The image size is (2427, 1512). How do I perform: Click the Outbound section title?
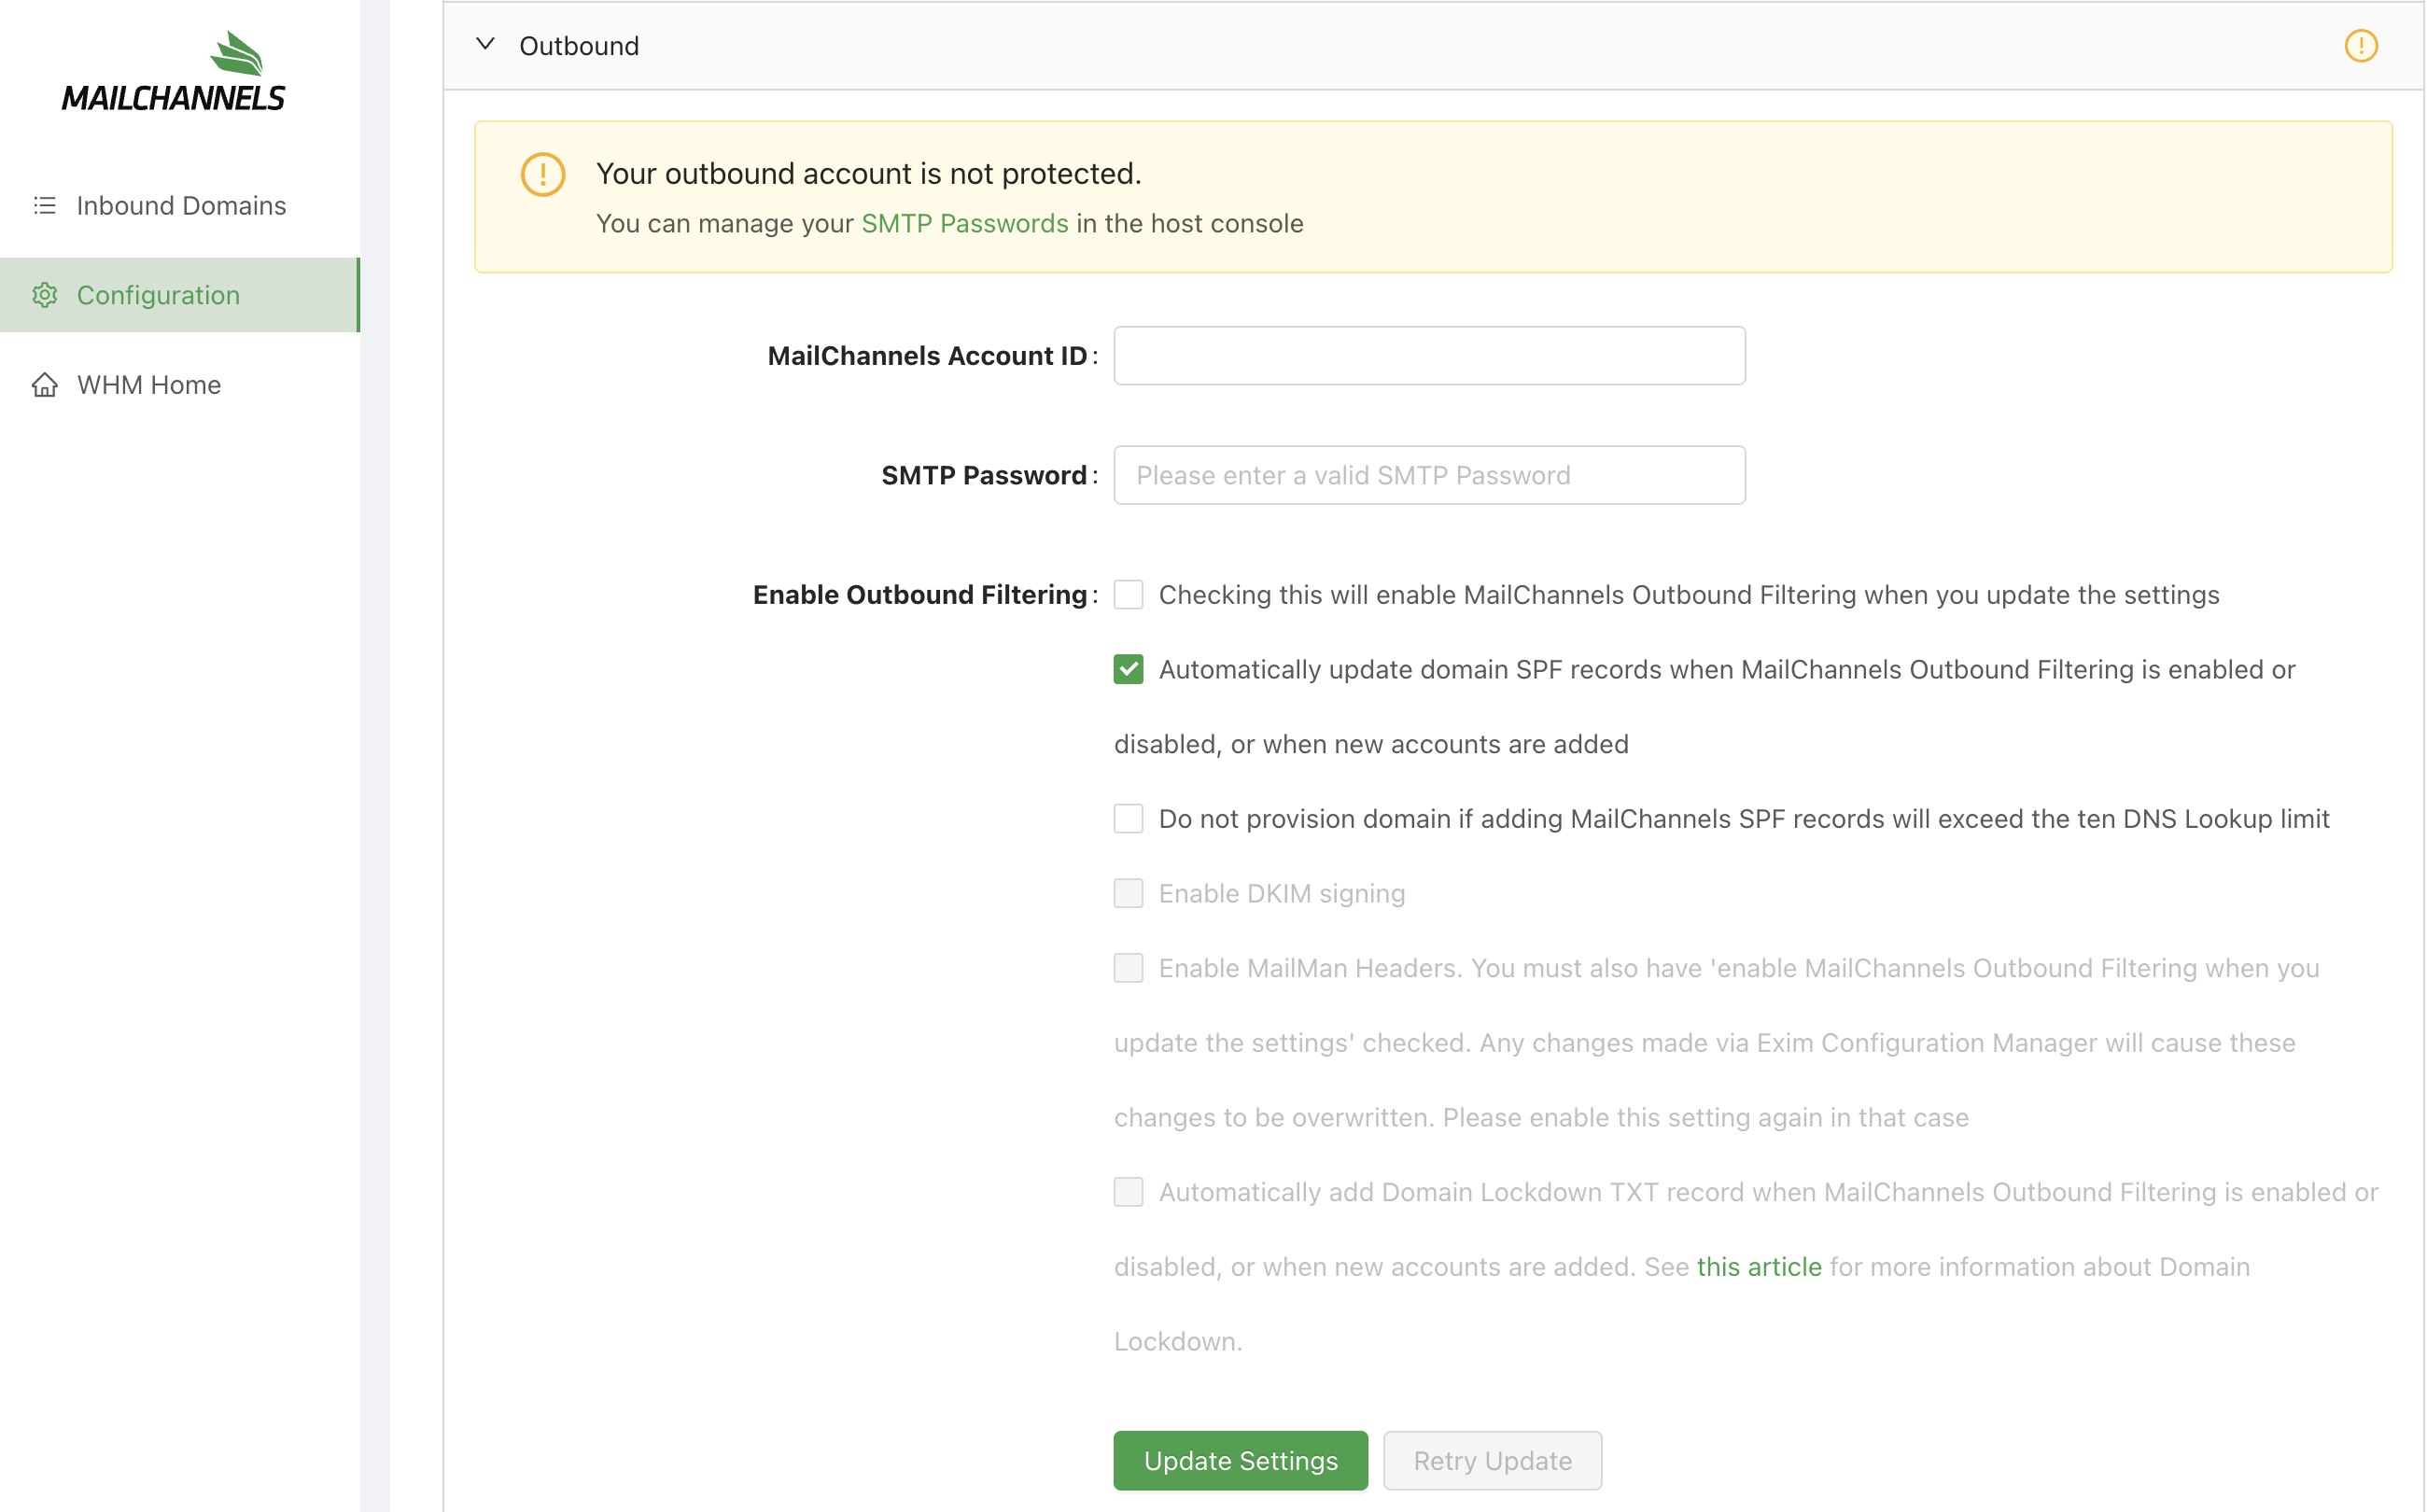tap(579, 46)
